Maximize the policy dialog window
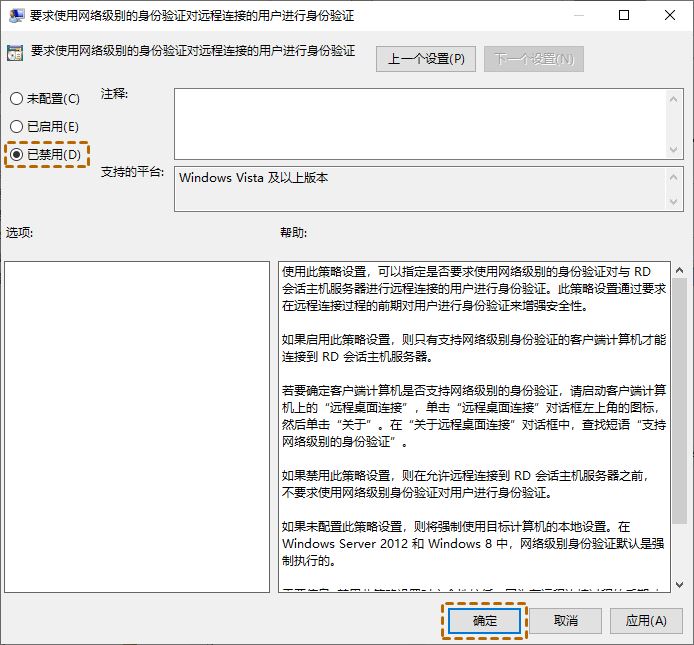This screenshot has height=645, width=694. click(x=624, y=15)
